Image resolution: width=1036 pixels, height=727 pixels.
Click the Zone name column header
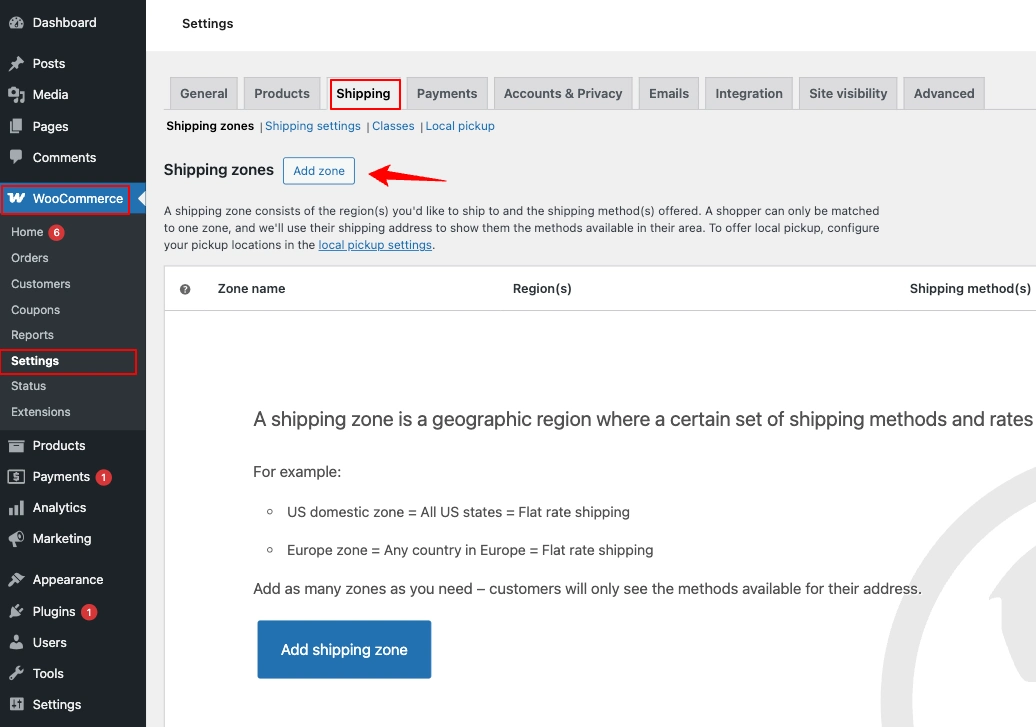point(252,289)
